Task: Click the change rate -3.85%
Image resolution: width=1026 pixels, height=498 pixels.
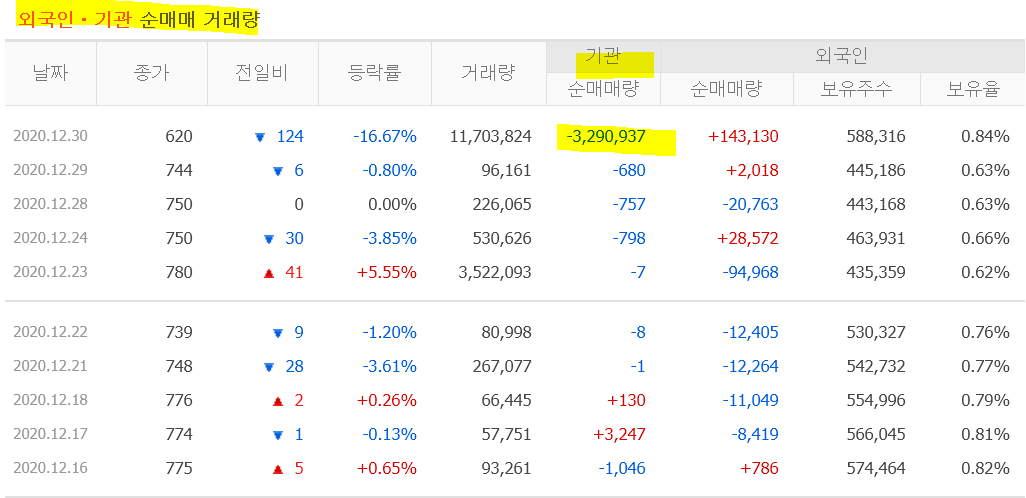Action: 389,239
